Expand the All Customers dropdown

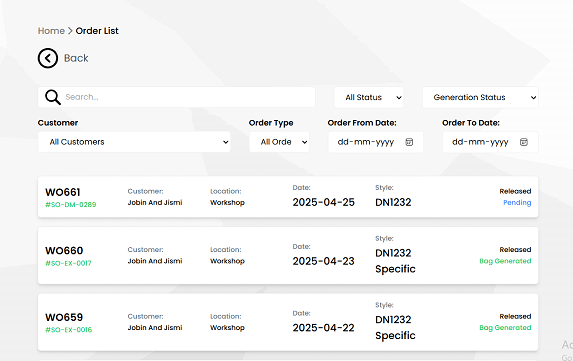click(134, 142)
